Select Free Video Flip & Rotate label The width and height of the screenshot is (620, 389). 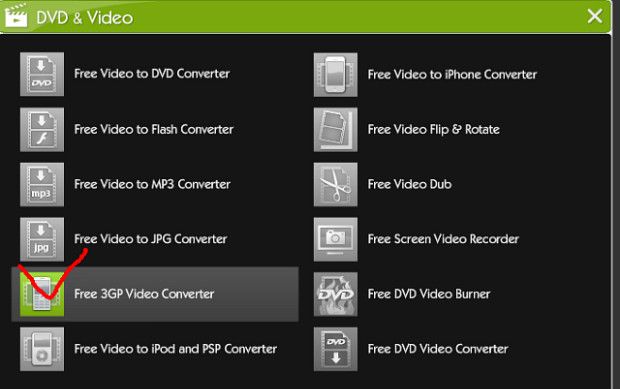(x=434, y=129)
